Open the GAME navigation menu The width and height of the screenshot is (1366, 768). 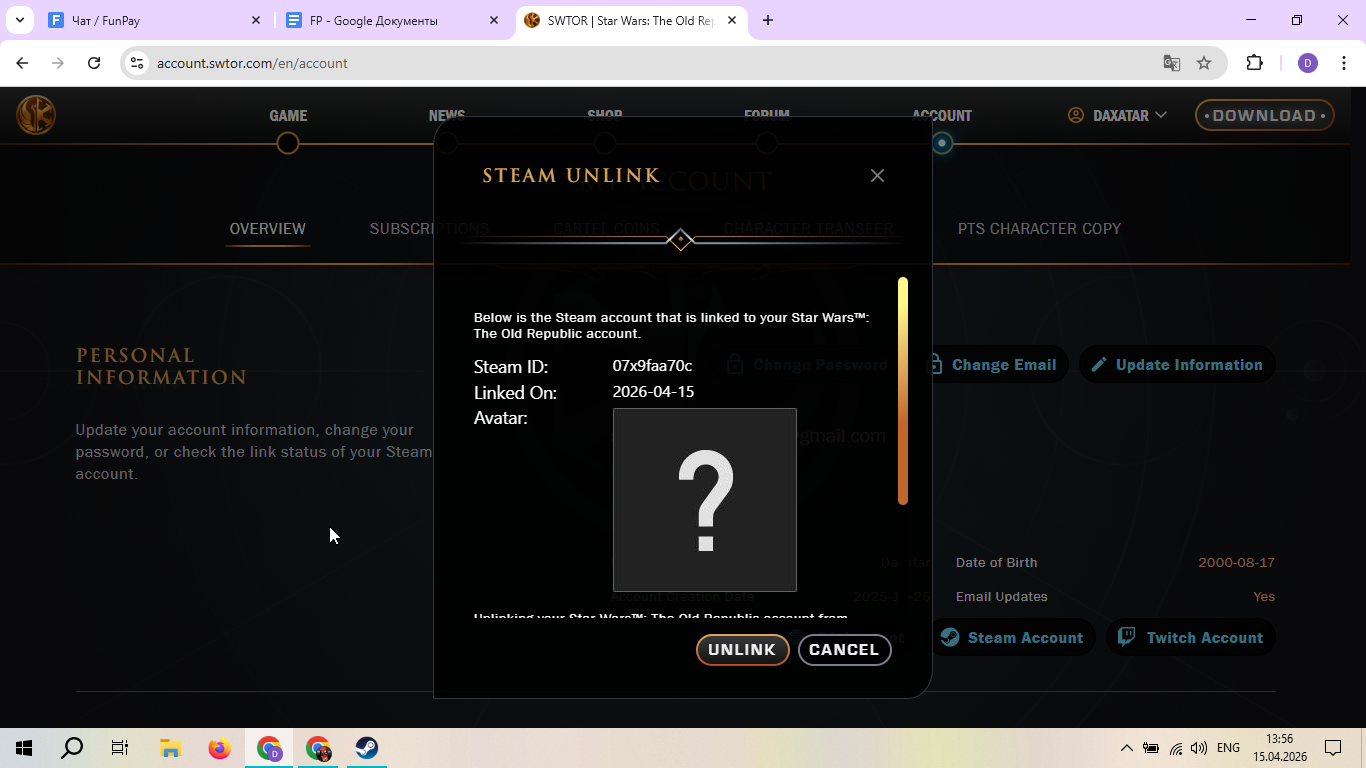[288, 116]
